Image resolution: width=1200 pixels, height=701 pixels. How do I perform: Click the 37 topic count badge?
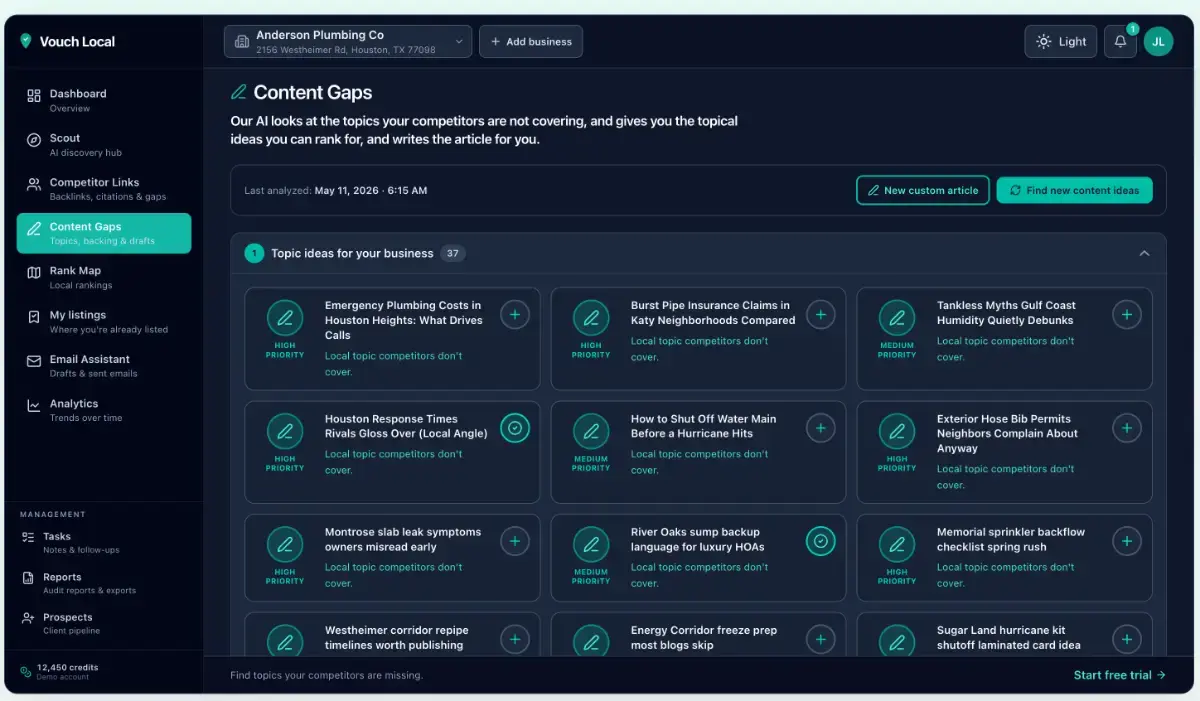coord(453,253)
